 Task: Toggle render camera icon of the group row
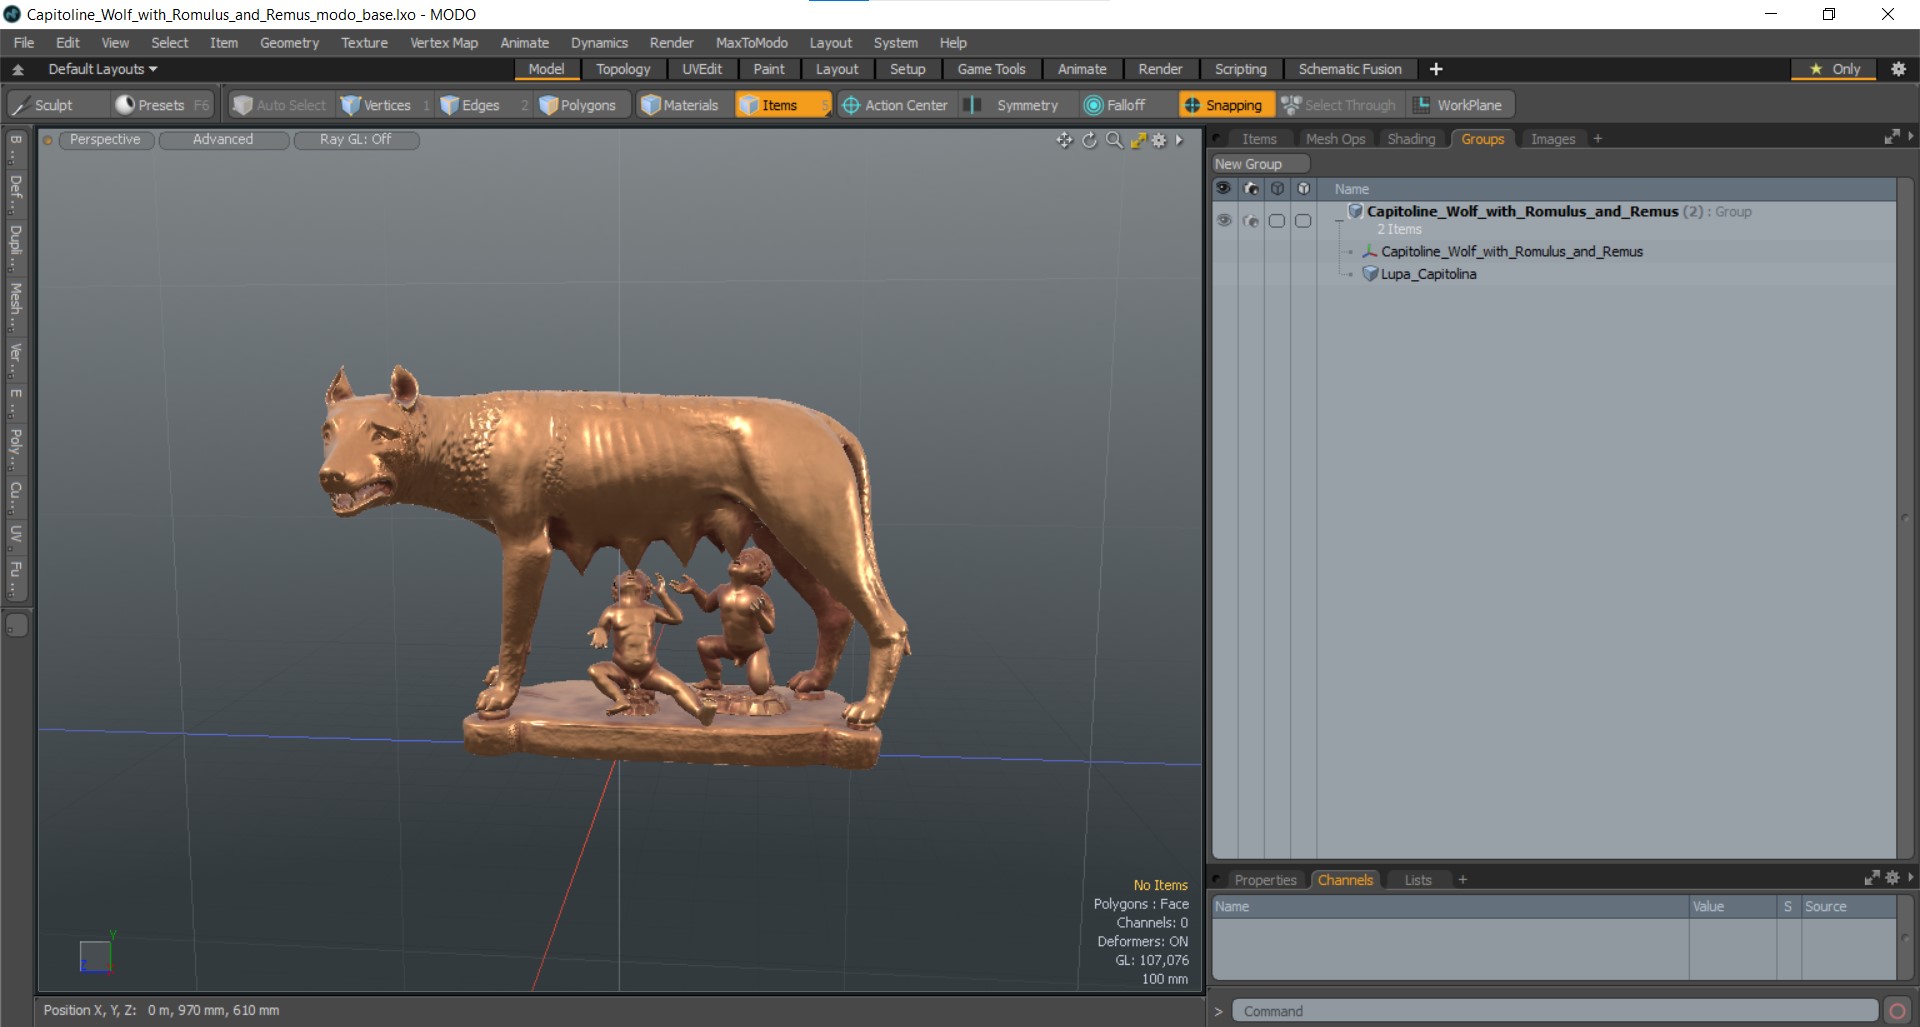(1251, 220)
